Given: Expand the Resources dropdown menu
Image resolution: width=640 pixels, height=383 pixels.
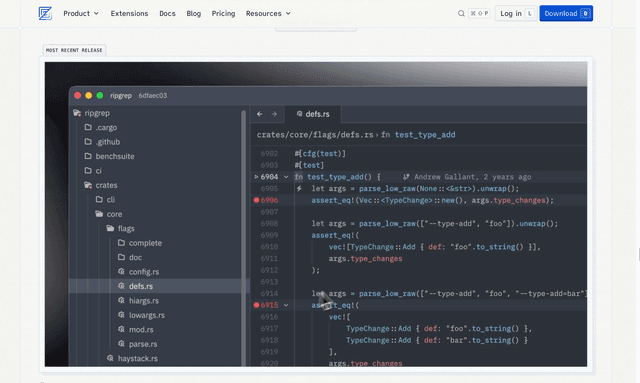Looking at the screenshot, I should coord(268,13).
